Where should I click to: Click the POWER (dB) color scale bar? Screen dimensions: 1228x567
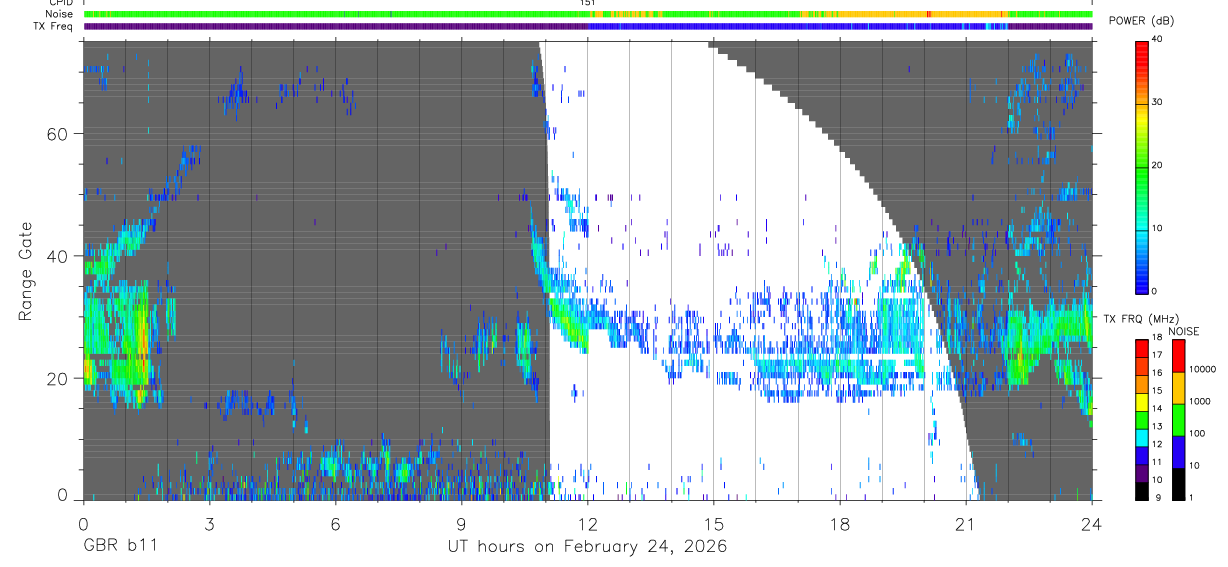click(1142, 166)
